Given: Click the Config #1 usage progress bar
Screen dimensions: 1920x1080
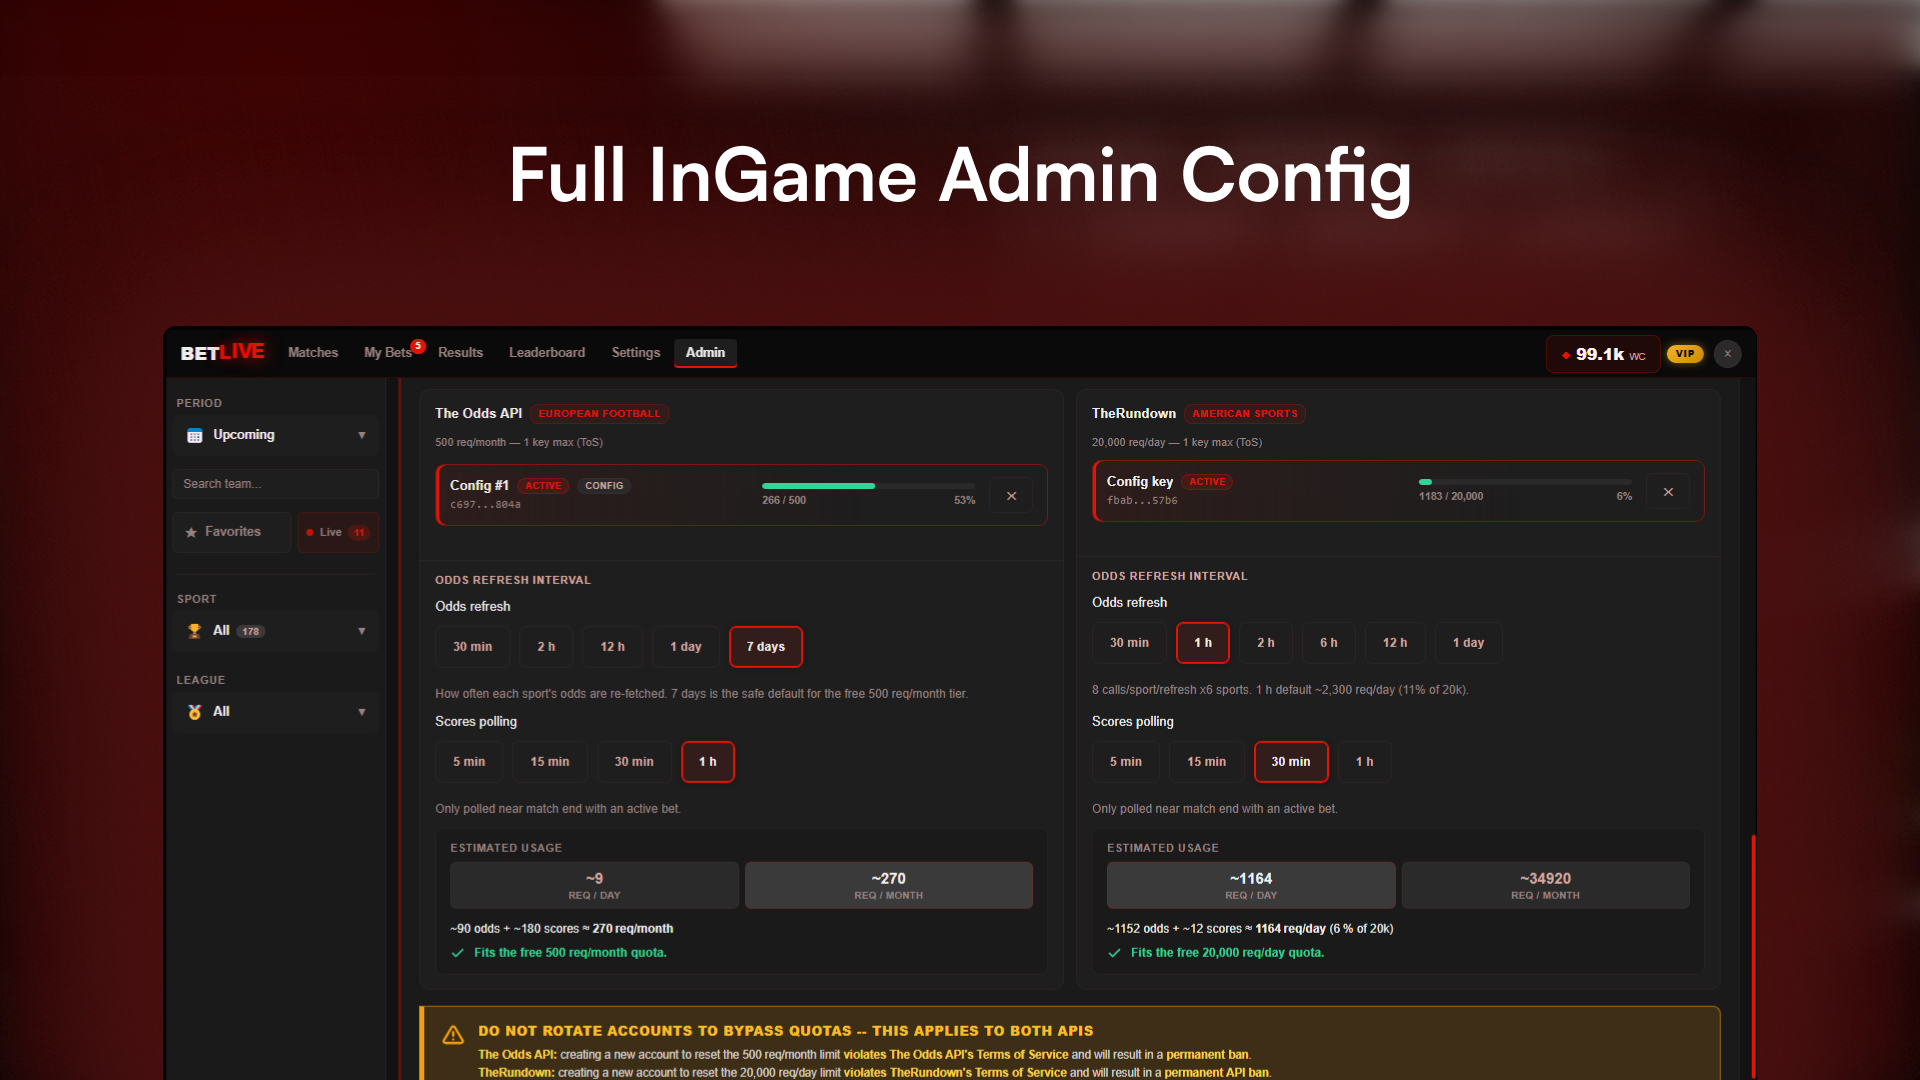Looking at the screenshot, I should click(868, 486).
